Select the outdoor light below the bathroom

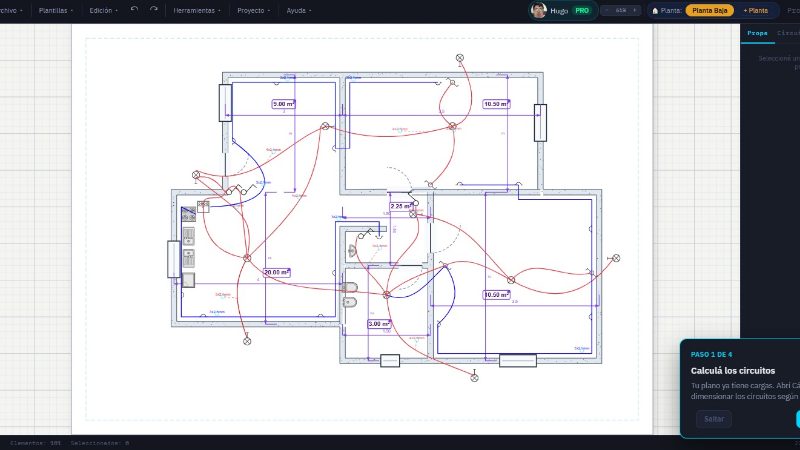(474, 378)
